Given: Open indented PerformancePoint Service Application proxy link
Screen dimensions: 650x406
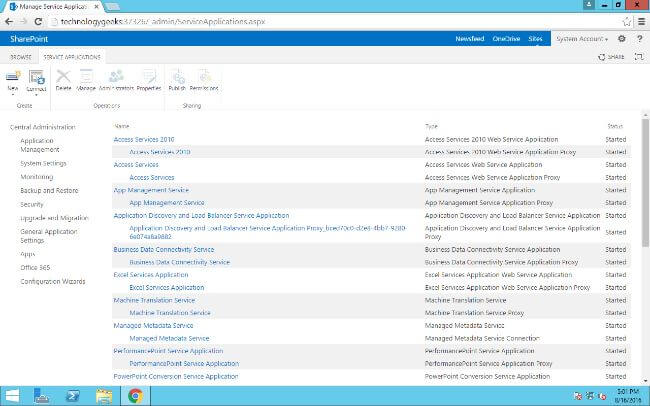Looking at the screenshot, I should pyautogui.click(x=184, y=364).
